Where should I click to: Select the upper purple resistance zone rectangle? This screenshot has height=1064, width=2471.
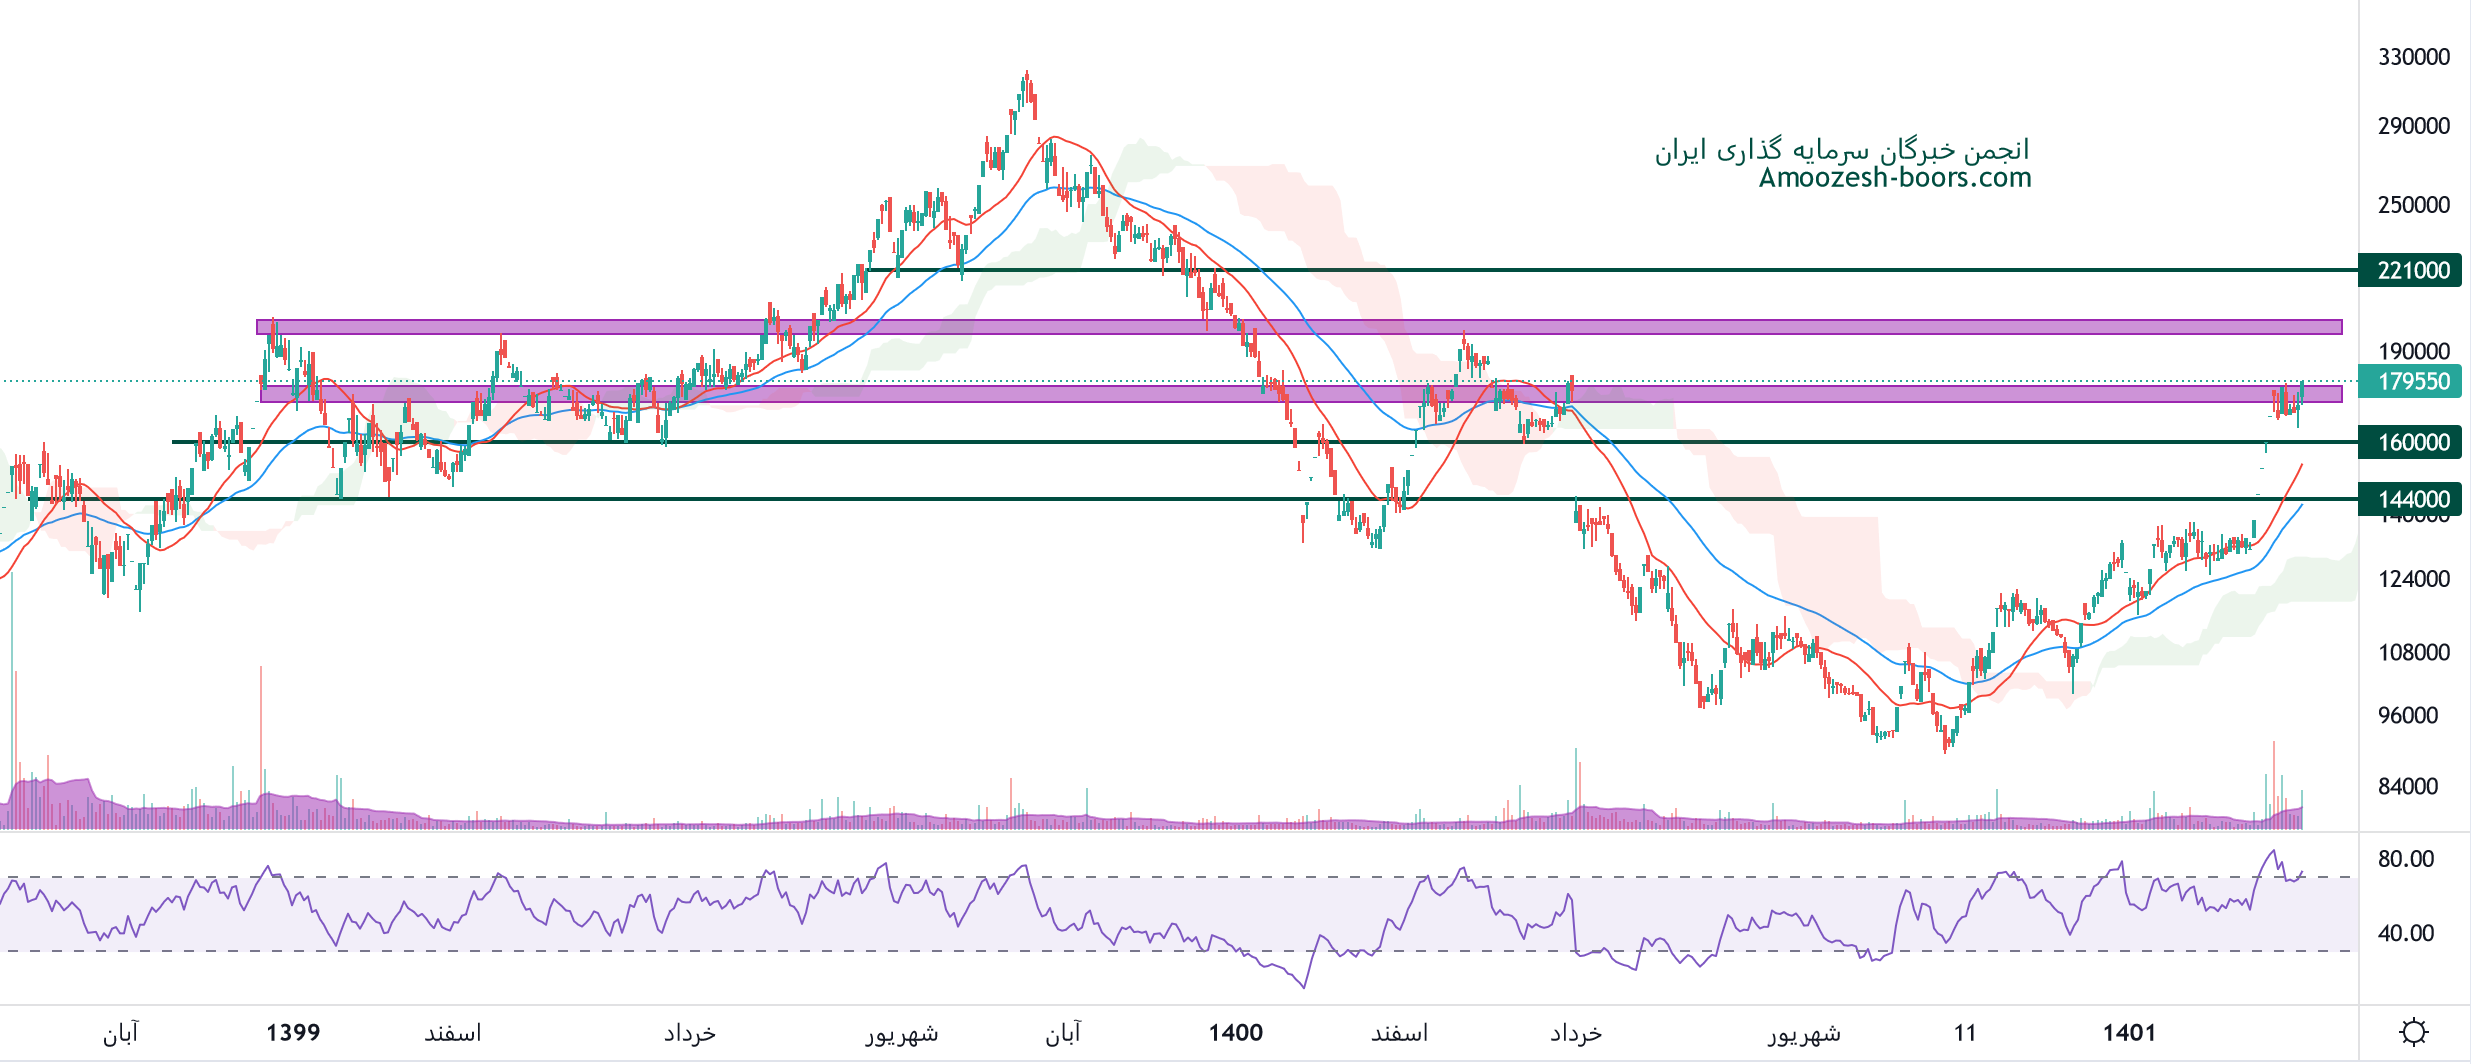[x=1299, y=327]
